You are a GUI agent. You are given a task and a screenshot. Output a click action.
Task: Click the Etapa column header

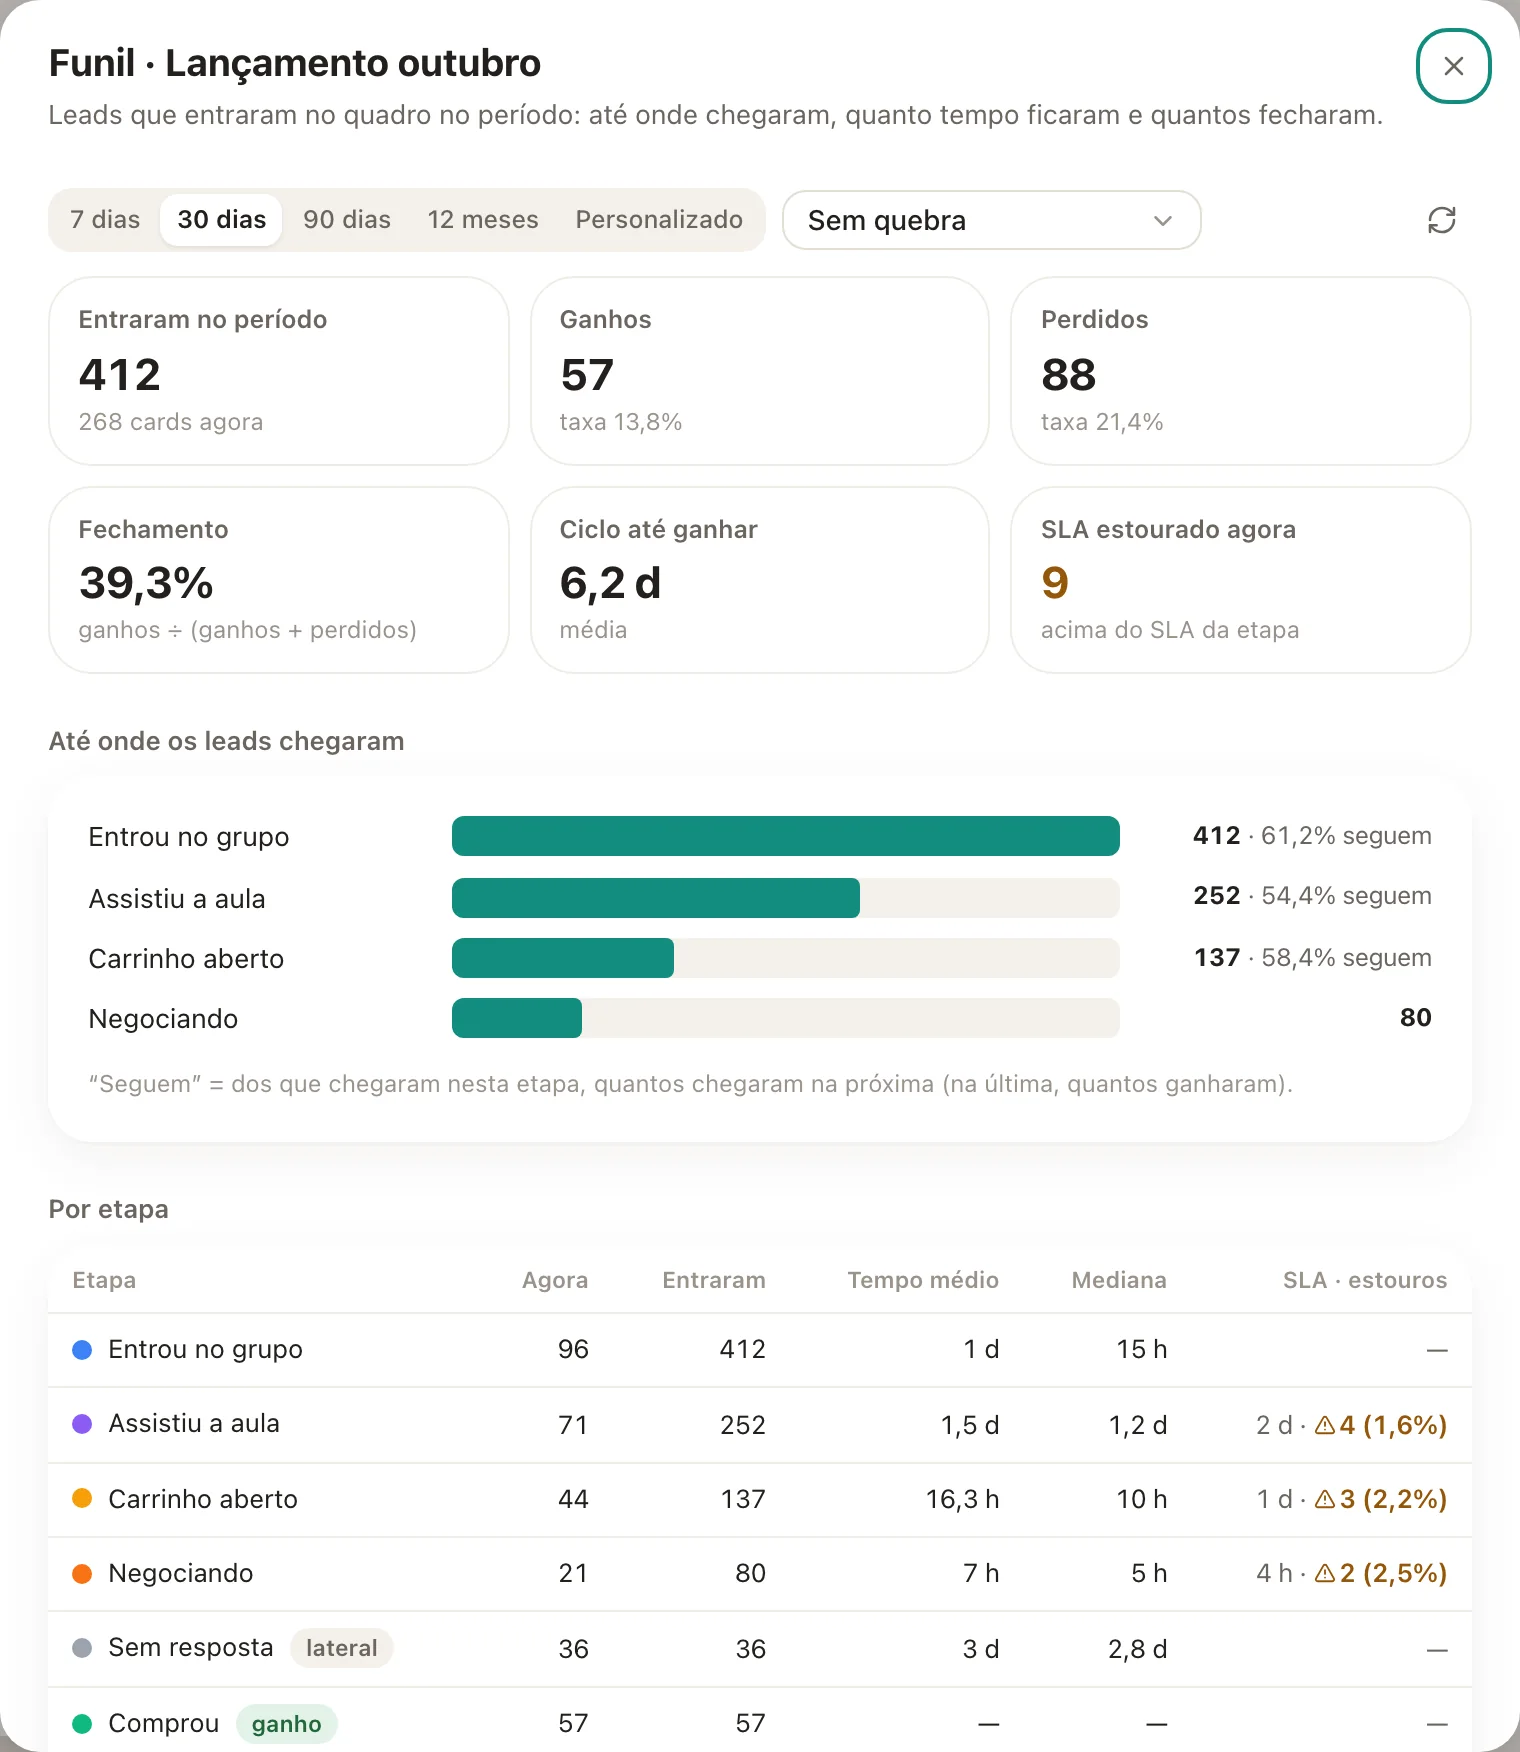[104, 1280]
